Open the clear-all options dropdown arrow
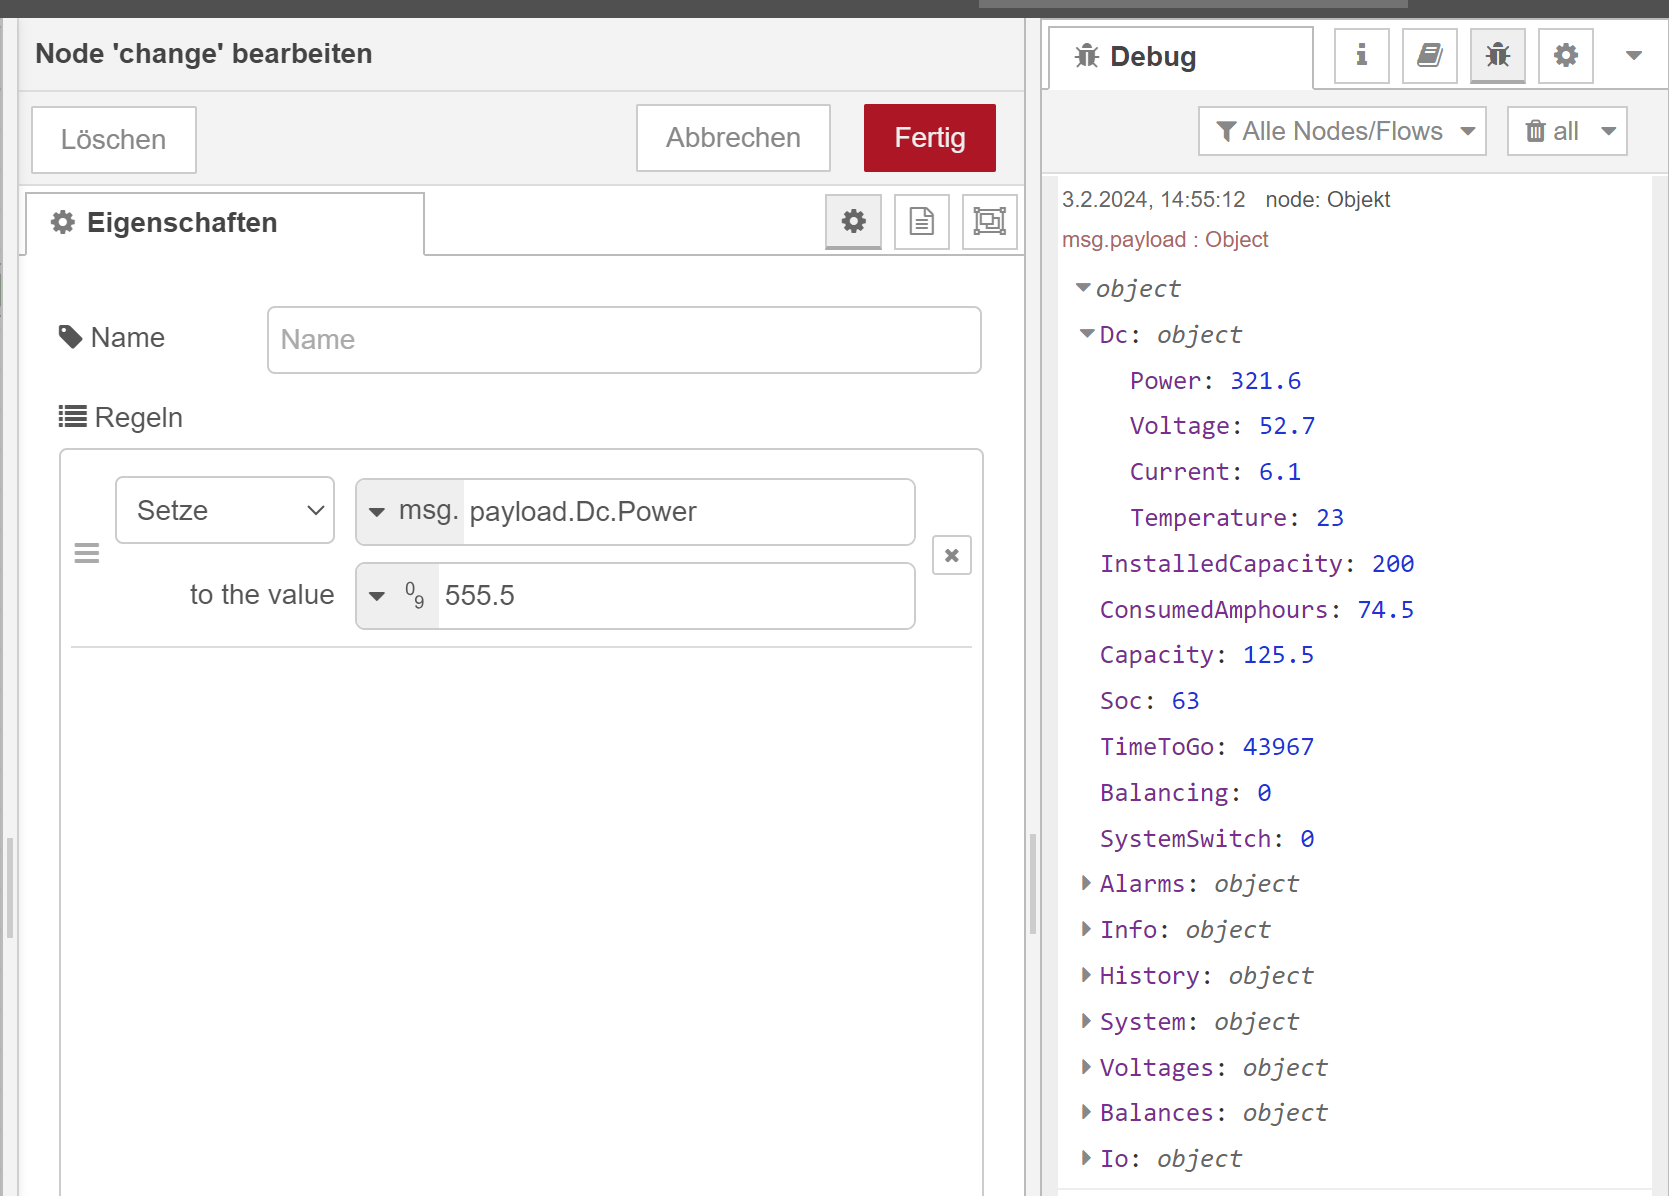Image resolution: width=1670 pixels, height=1196 pixels. click(1609, 131)
